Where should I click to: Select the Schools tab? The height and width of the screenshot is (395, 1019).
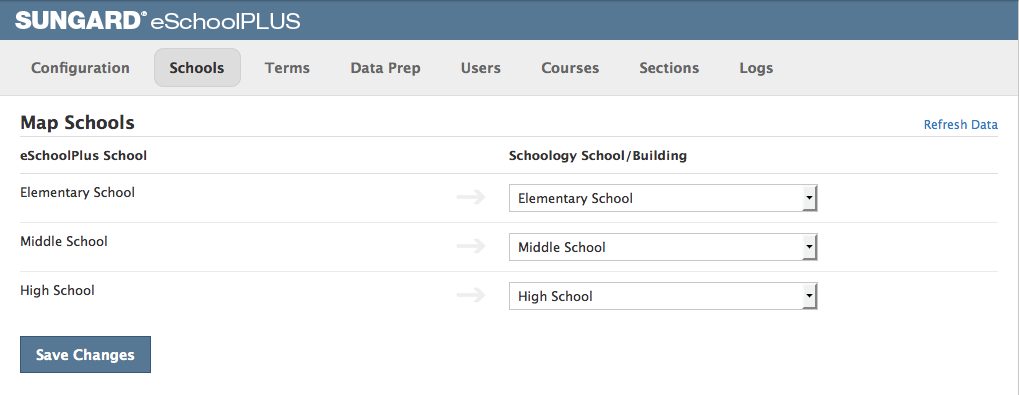pos(197,68)
